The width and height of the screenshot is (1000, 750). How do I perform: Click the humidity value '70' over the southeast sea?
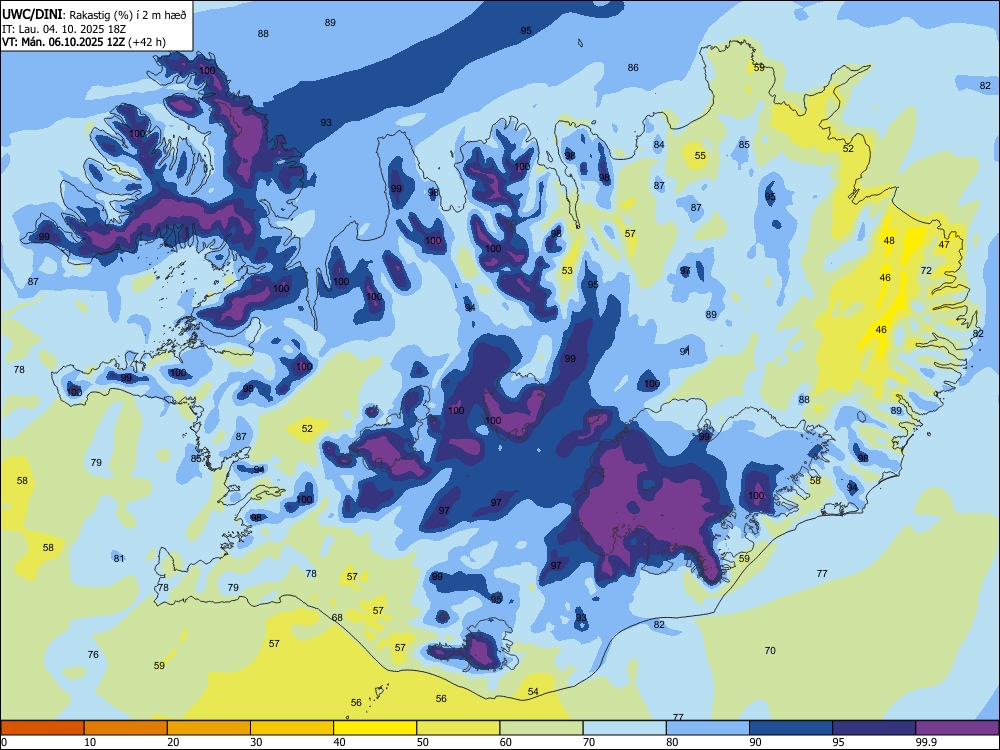[770, 651]
